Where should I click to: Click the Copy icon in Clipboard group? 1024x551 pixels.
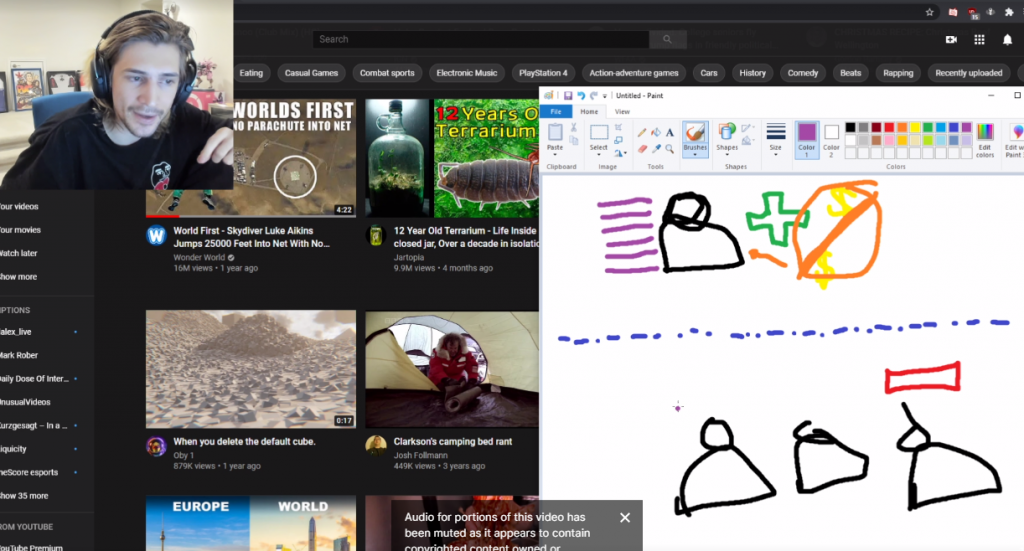pos(573,141)
